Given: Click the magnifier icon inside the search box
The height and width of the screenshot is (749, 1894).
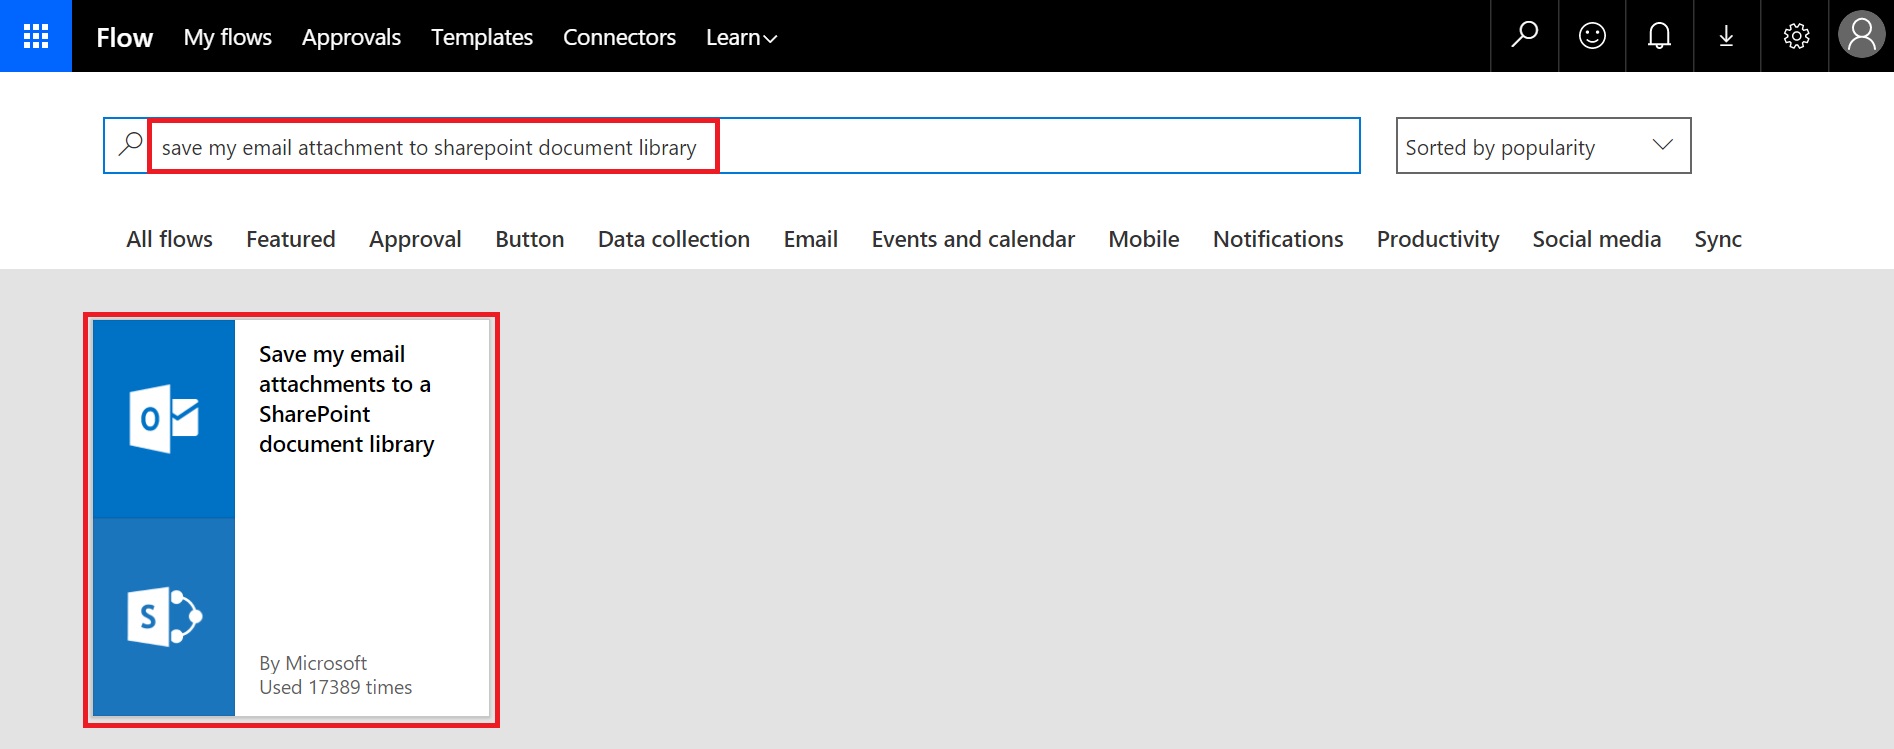Looking at the screenshot, I should pos(130,145).
